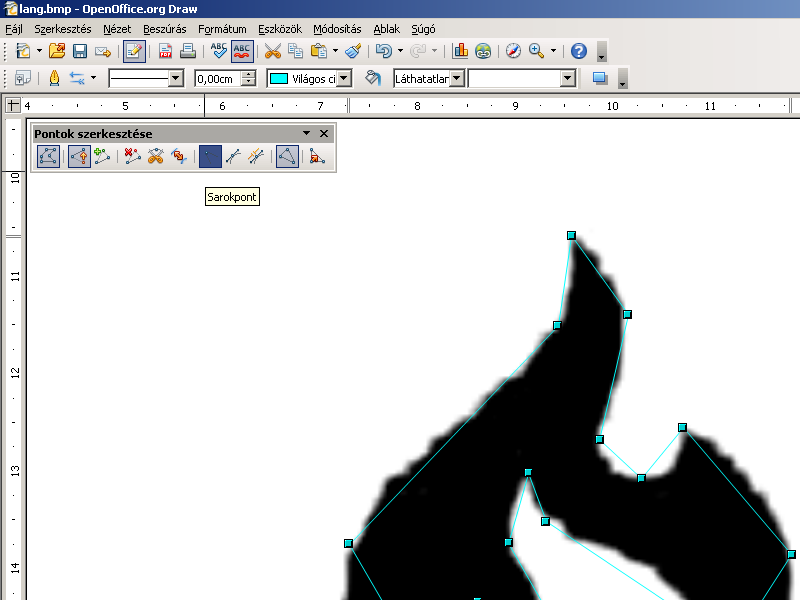The height and width of the screenshot is (600, 800).
Task: Set Smooth Transition point type
Action: click(233, 156)
